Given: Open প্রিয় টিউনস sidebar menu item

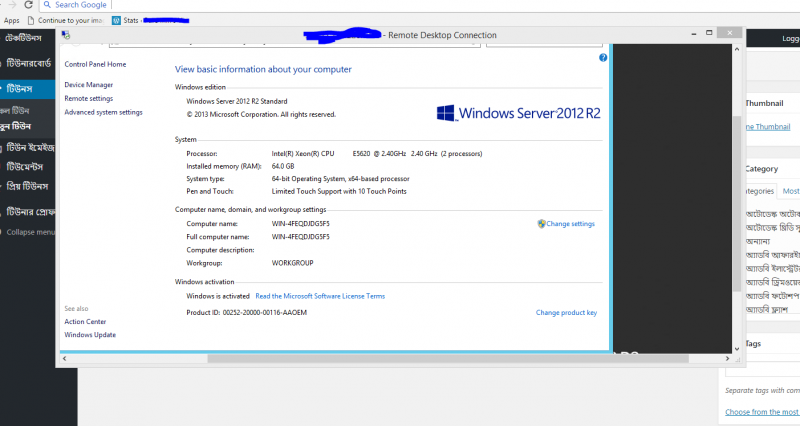Looking at the screenshot, I should (x=28, y=186).
